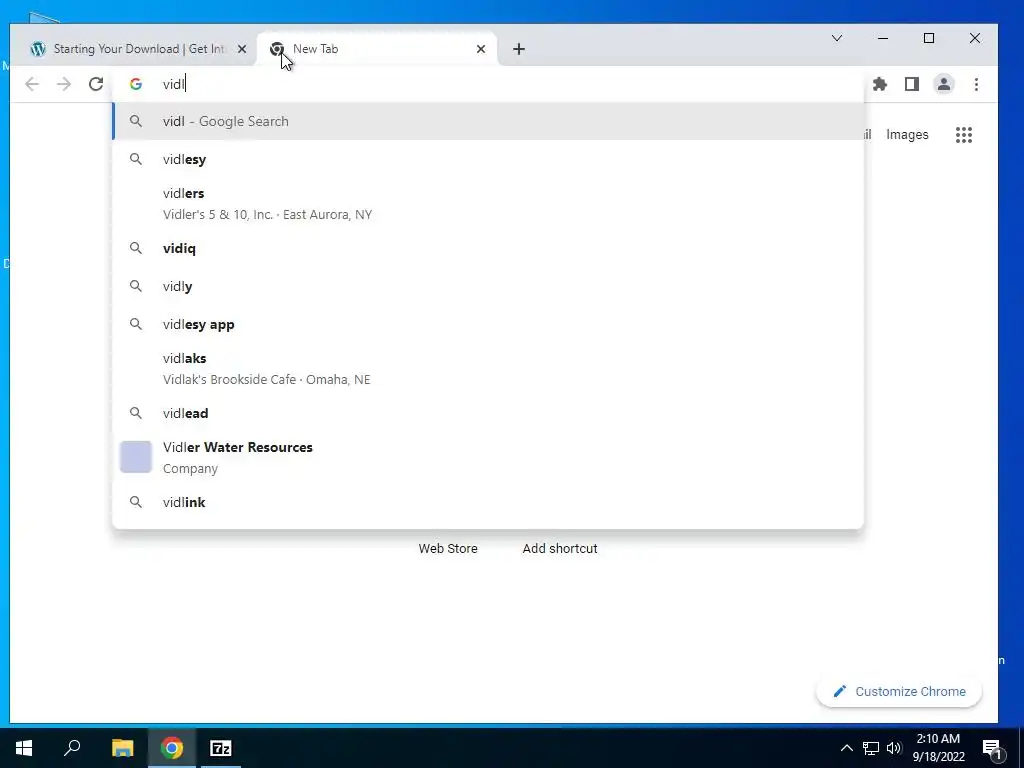This screenshot has width=1024, height=768.
Task: Click the back navigation arrow
Action: coord(32,84)
